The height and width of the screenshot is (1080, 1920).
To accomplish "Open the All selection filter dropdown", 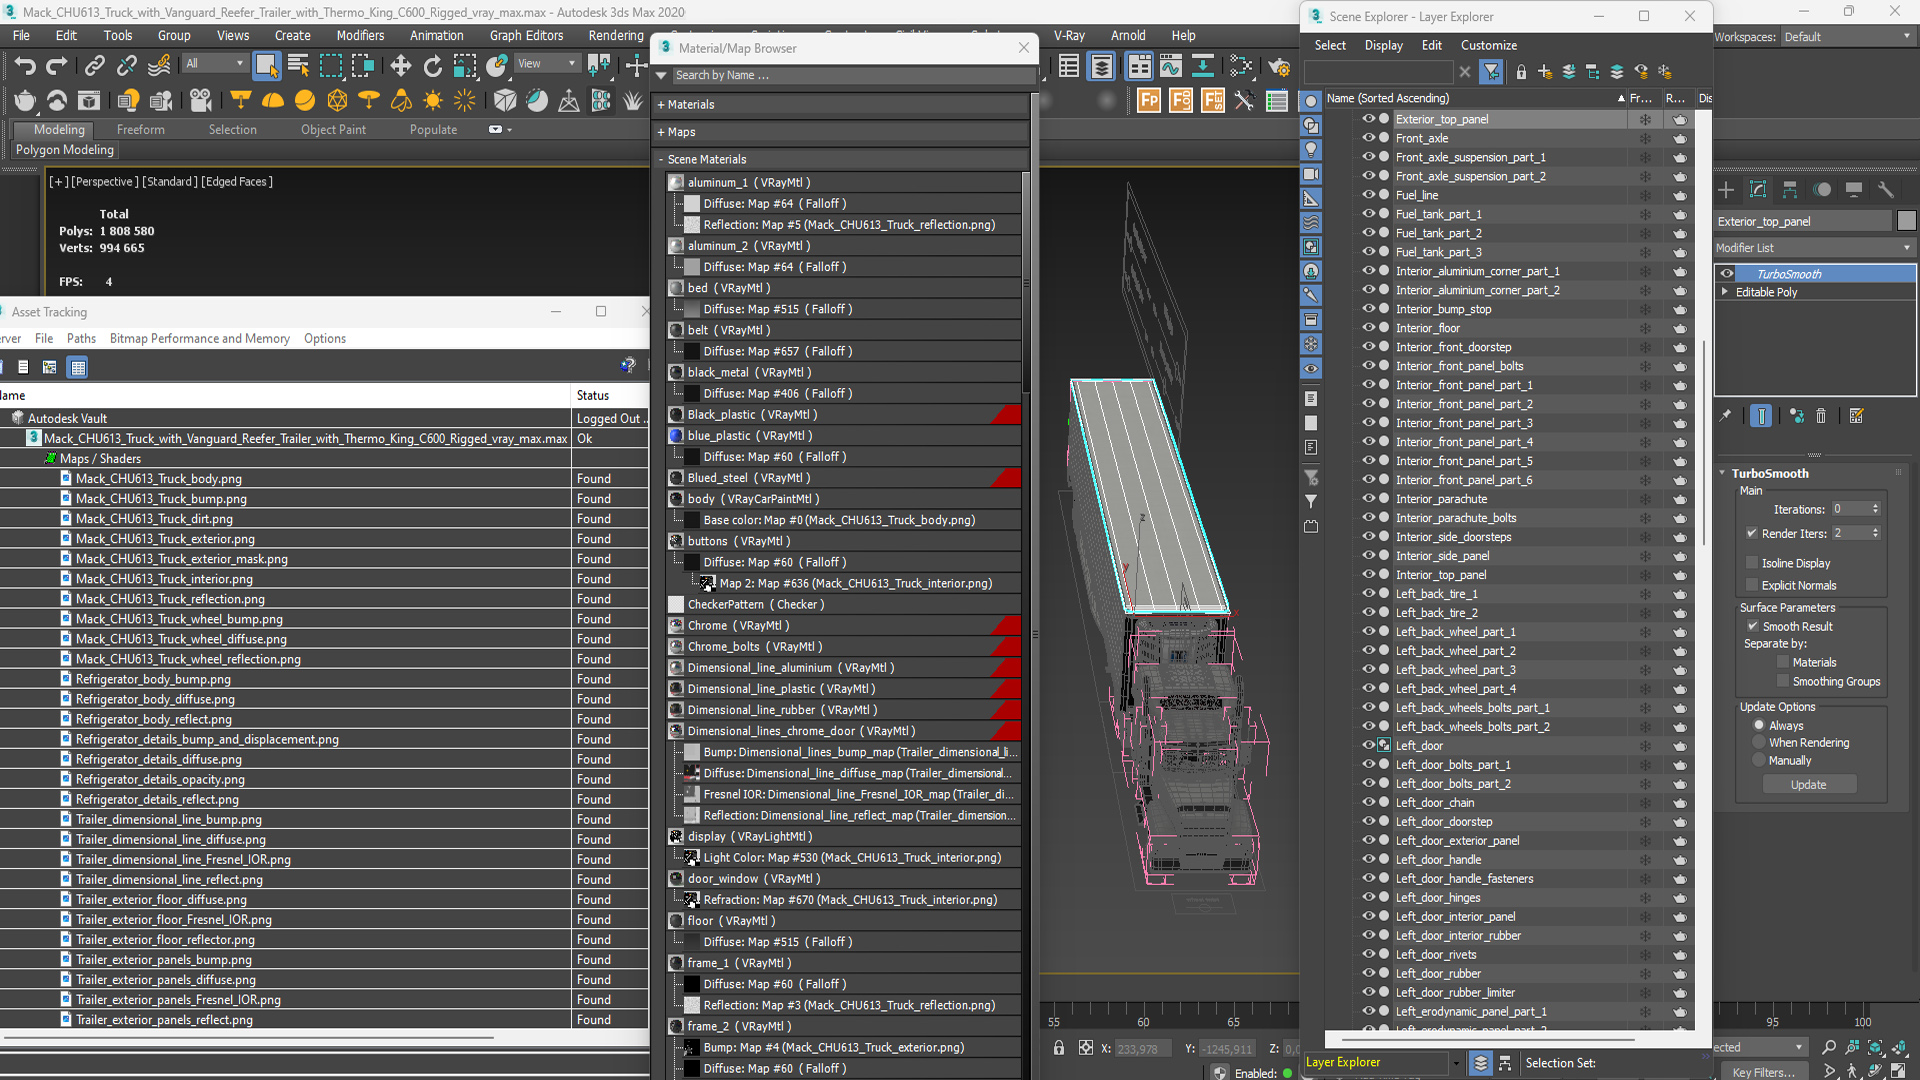I will [x=214, y=63].
